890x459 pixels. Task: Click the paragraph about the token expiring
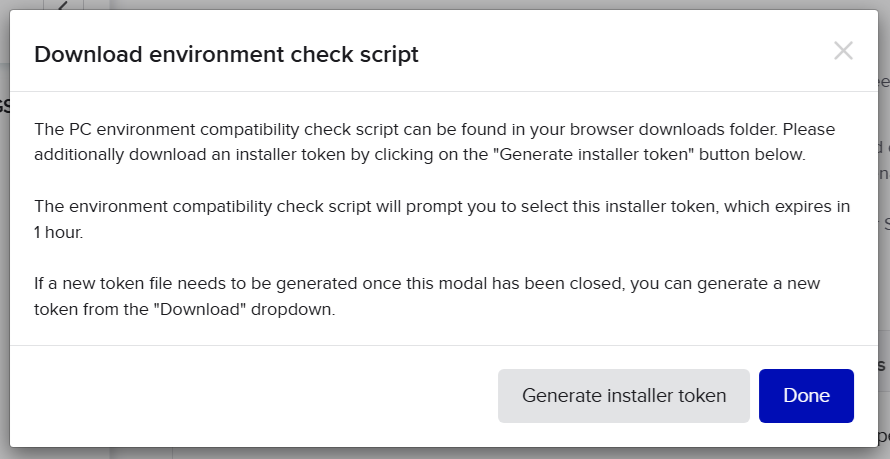click(x=442, y=219)
